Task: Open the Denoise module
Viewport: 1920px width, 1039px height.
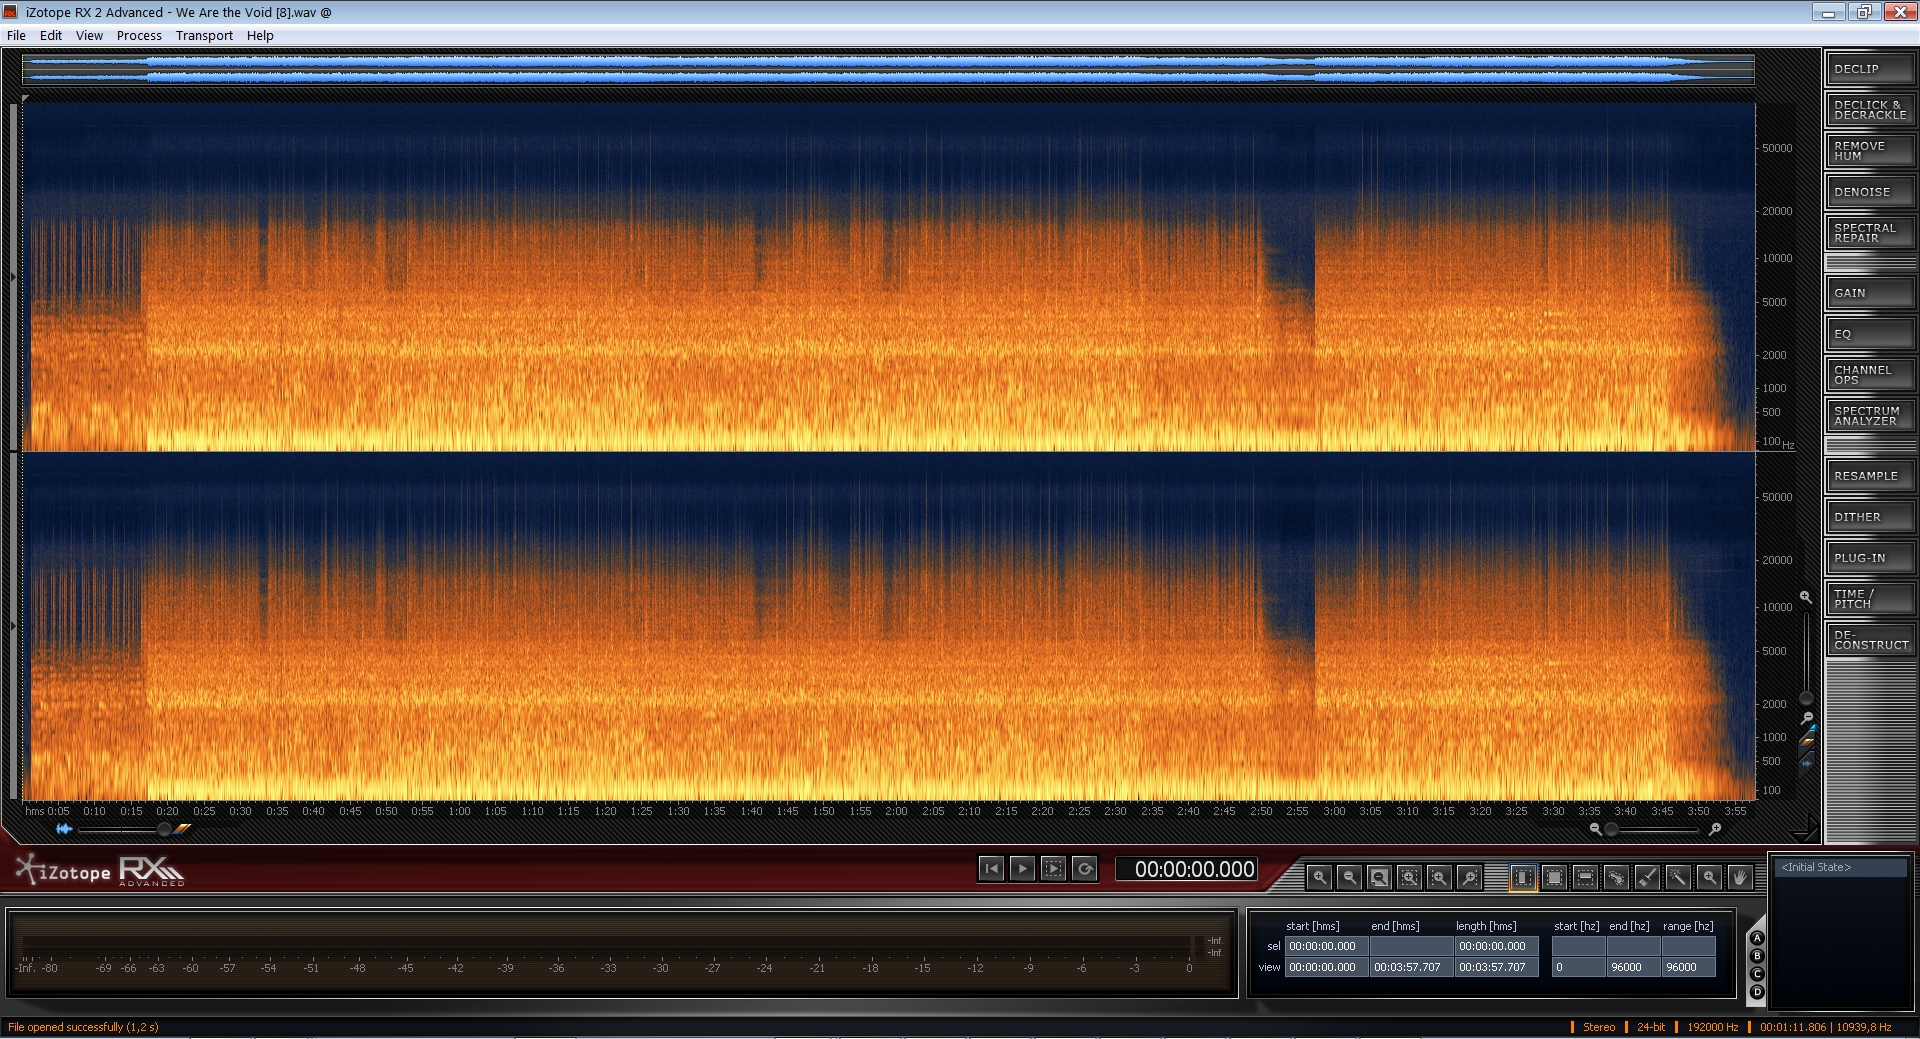Action: pyautogui.click(x=1869, y=192)
